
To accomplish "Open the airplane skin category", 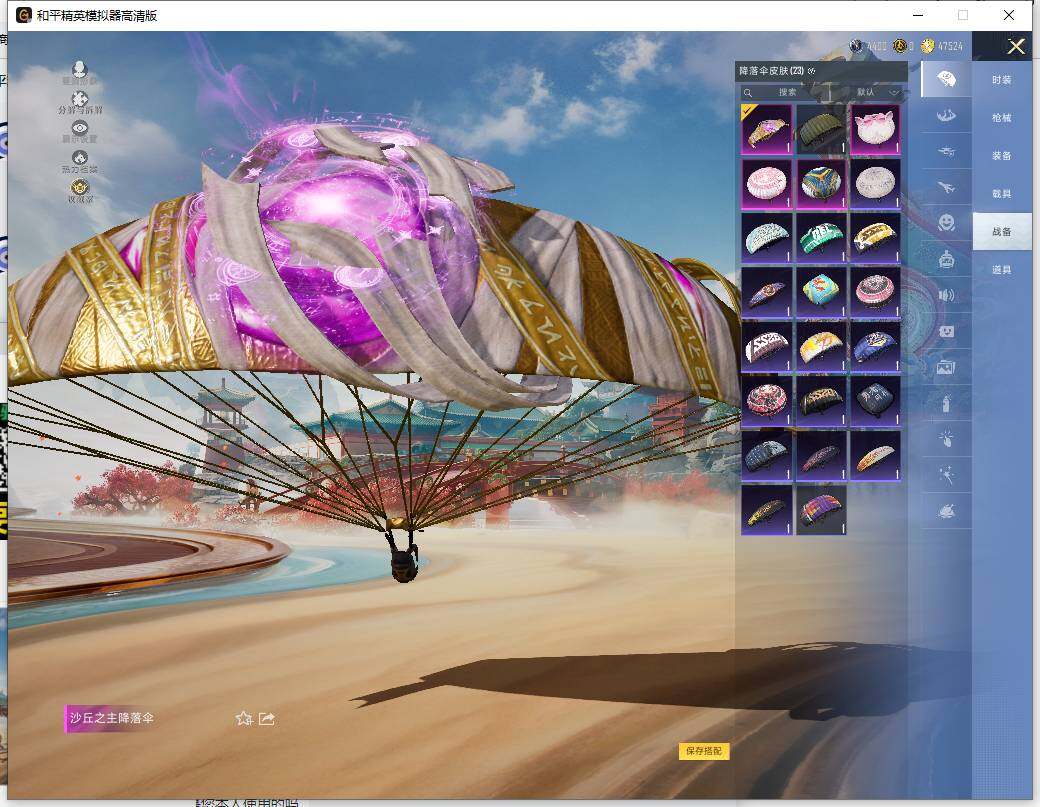I will [x=945, y=186].
